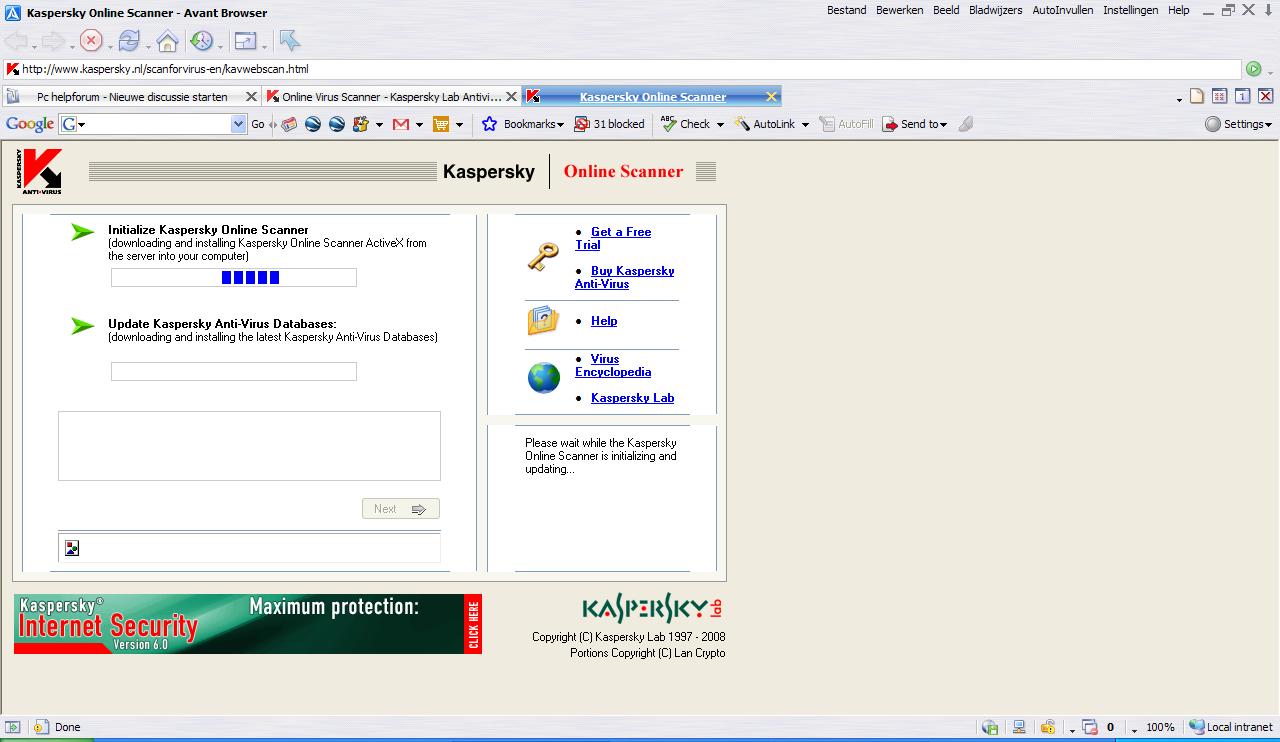Click the 100% zoom level indicator
Viewport: 1280px width, 742px height.
point(1160,727)
